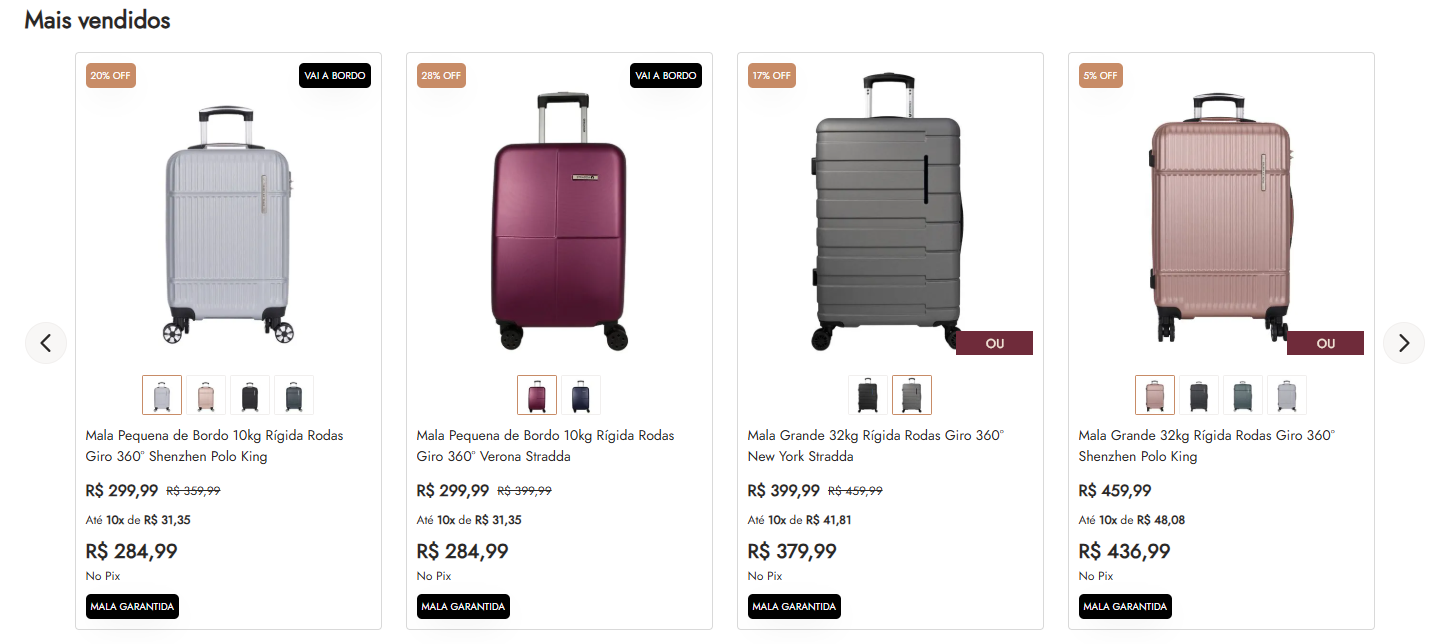Image resolution: width=1440 pixels, height=644 pixels.
Task: Select black variant of New York Stradda
Action: point(868,395)
